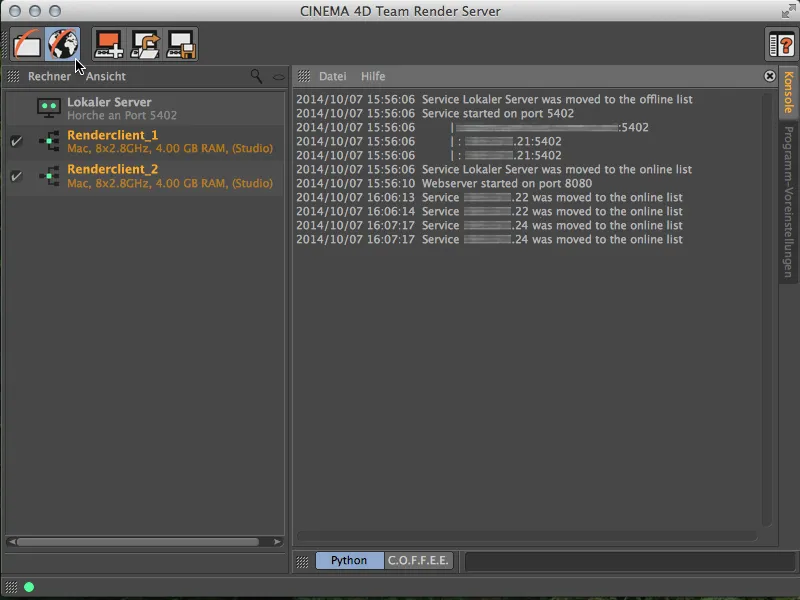The image size is (800, 600).
Task: Open the Datei menu in the console
Action: tap(332, 76)
